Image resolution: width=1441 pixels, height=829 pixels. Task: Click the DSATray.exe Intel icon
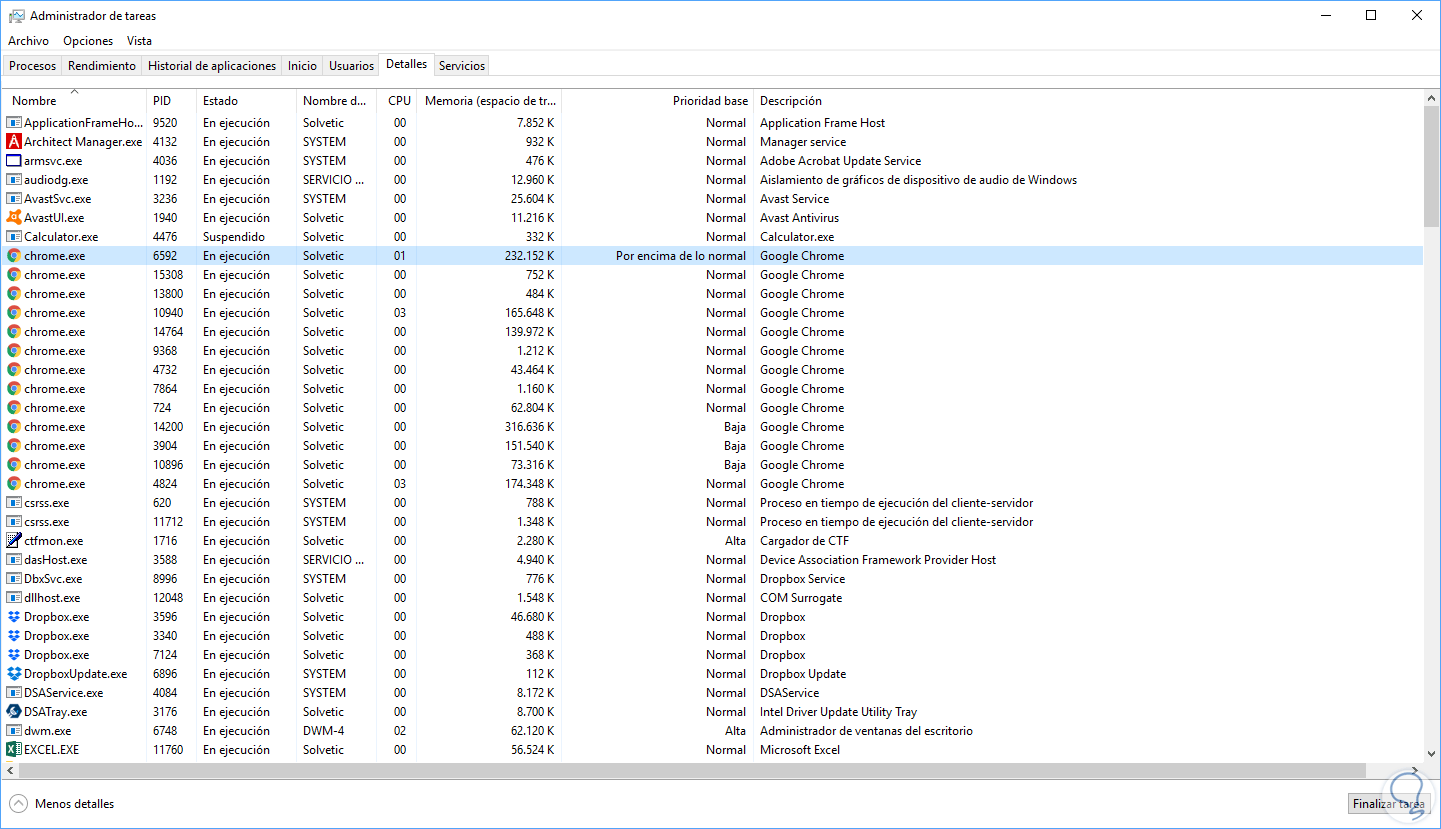14,712
